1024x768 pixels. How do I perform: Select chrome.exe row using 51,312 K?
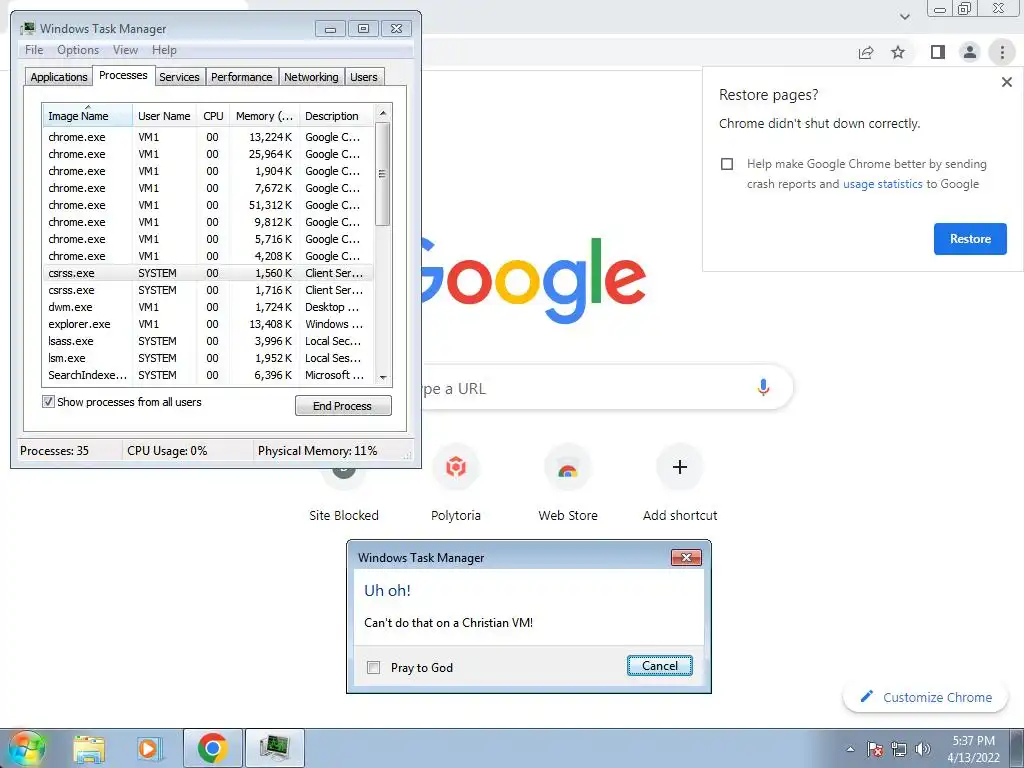tap(208, 205)
